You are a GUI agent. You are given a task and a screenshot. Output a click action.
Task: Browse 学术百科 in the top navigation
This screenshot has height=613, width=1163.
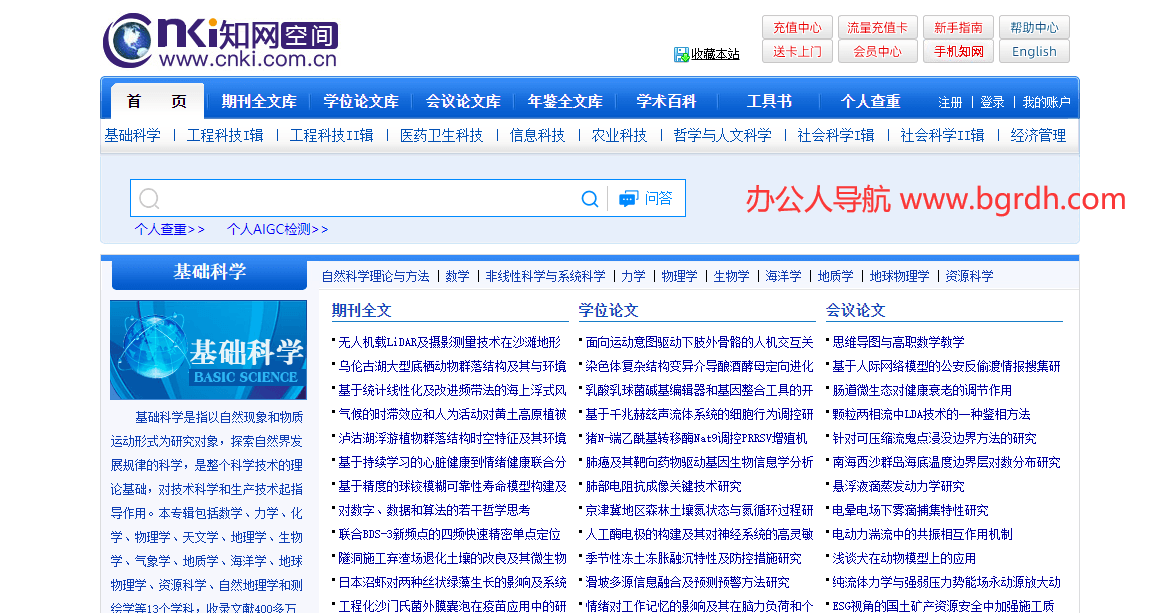coord(664,101)
